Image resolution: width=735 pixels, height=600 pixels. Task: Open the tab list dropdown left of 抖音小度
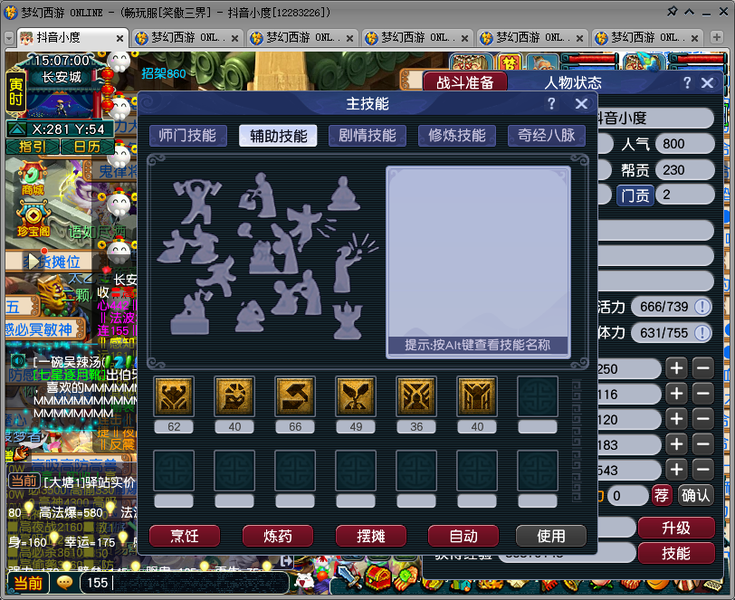(9, 38)
